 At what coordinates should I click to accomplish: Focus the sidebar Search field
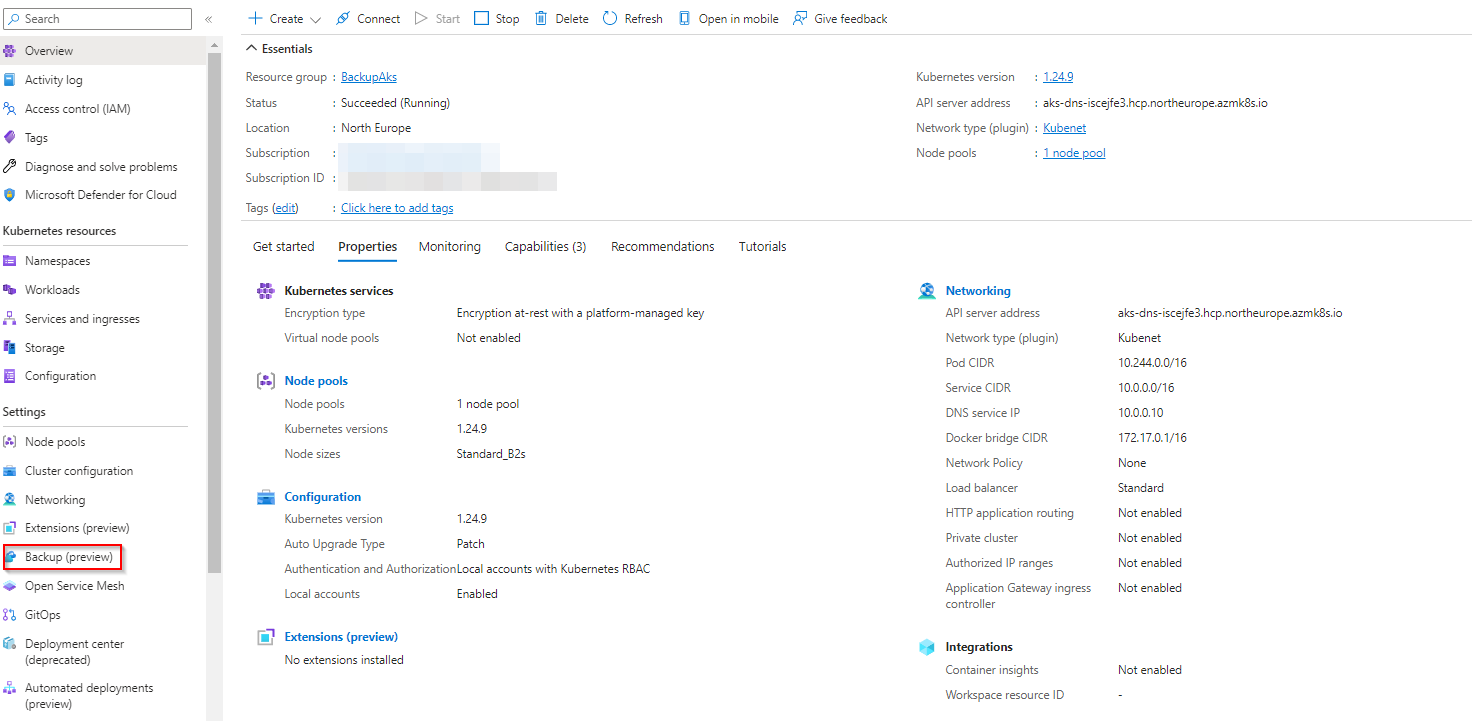pos(98,19)
